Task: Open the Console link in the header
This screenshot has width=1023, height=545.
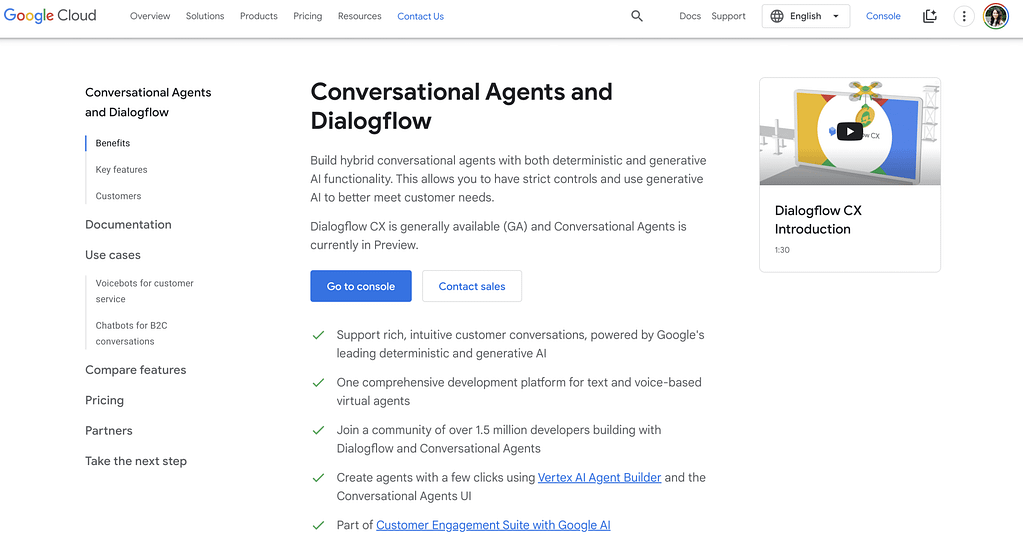Action: pos(883,16)
